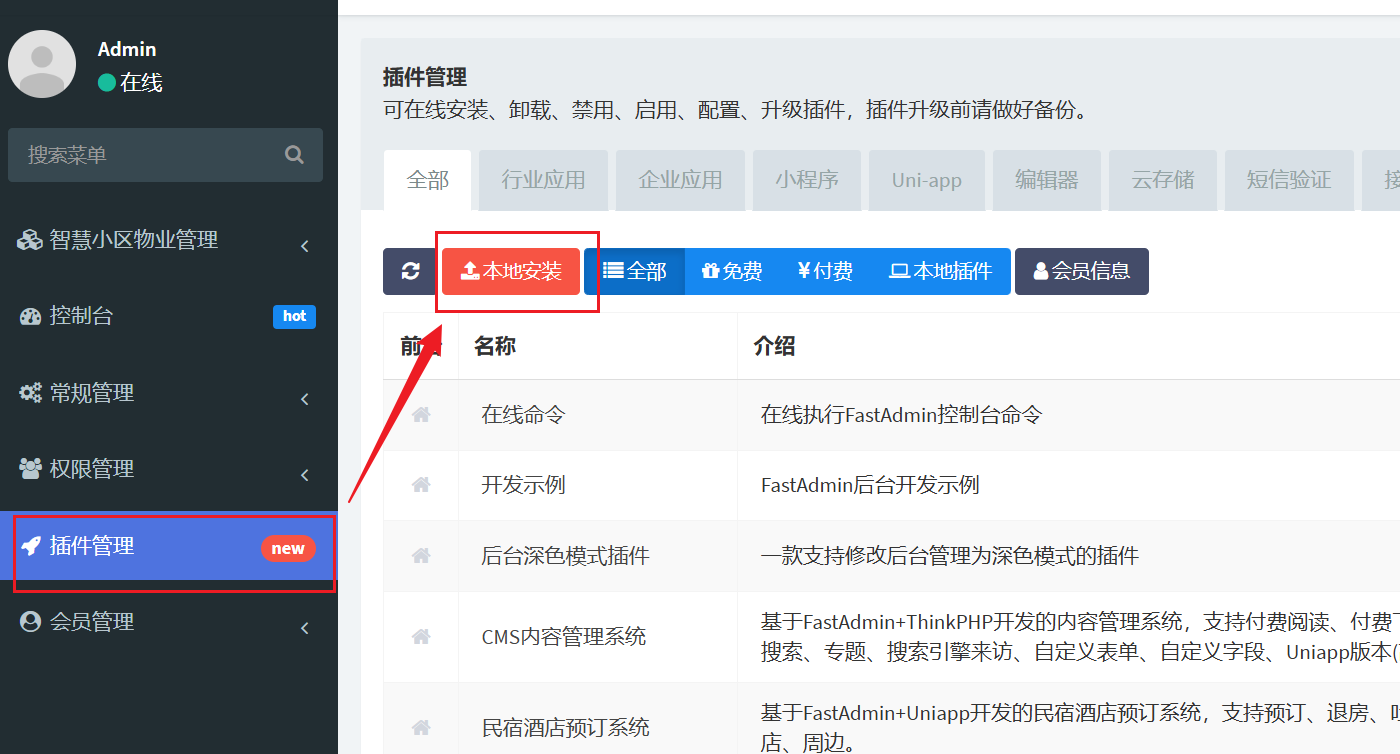
Task: Switch to the 行业应用 tab
Action: click(x=543, y=181)
